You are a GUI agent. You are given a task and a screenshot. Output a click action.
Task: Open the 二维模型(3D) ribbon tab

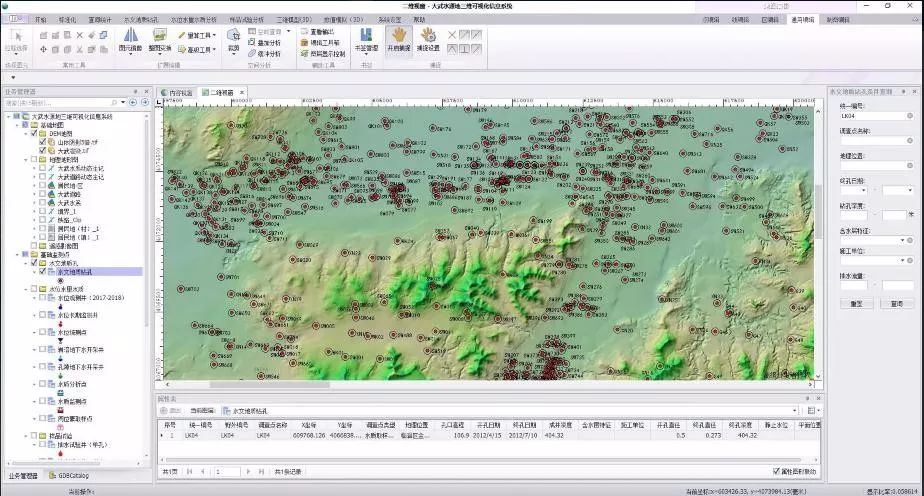(293, 19)
